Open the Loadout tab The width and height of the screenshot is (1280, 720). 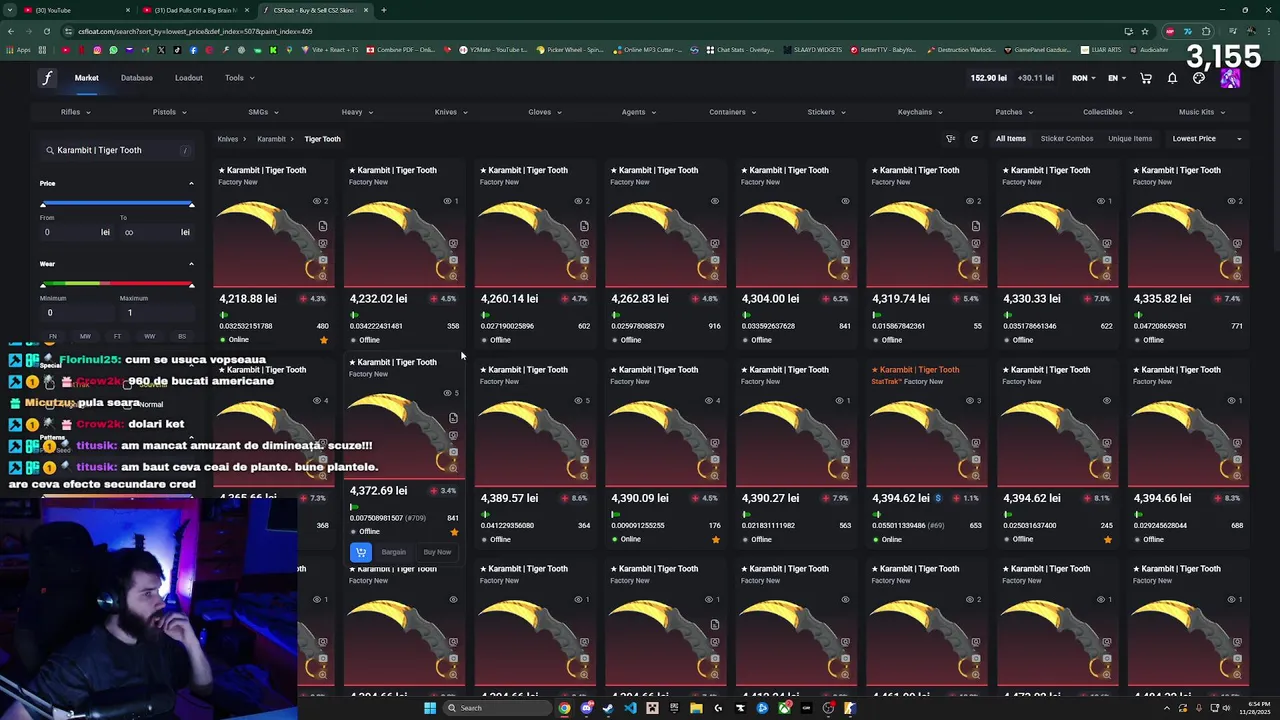coord(189,78)
